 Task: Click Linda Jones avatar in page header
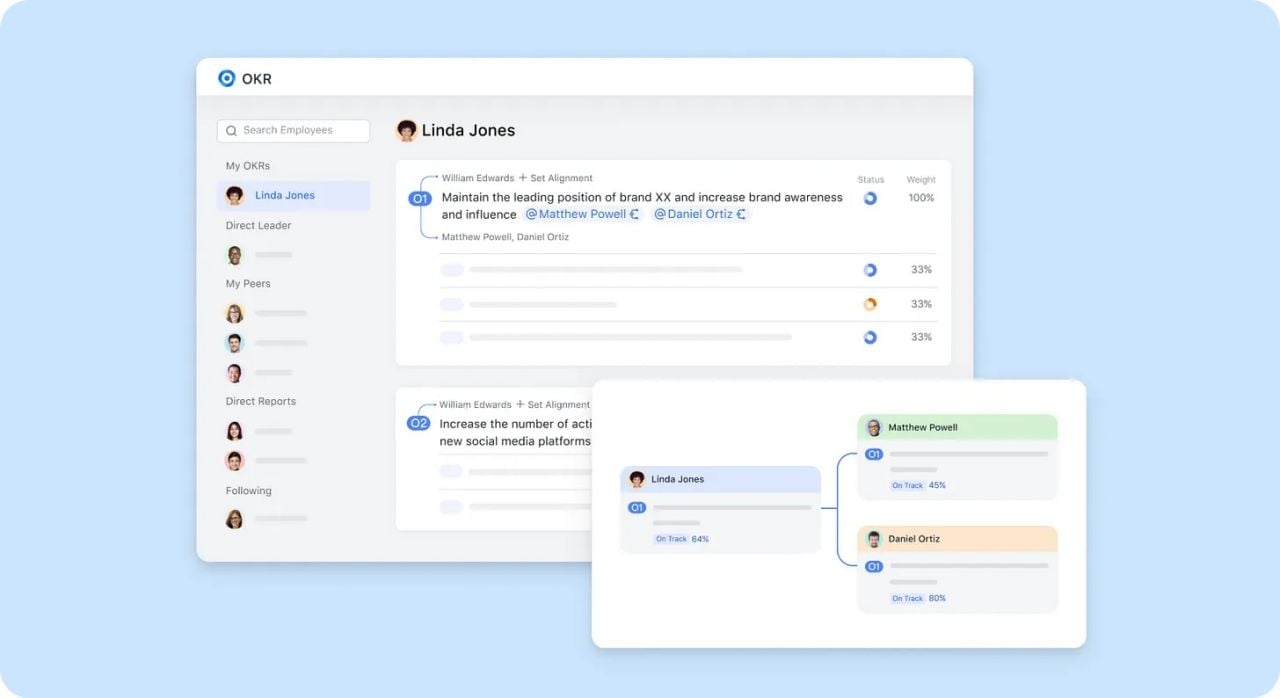(x=407, y=130)
